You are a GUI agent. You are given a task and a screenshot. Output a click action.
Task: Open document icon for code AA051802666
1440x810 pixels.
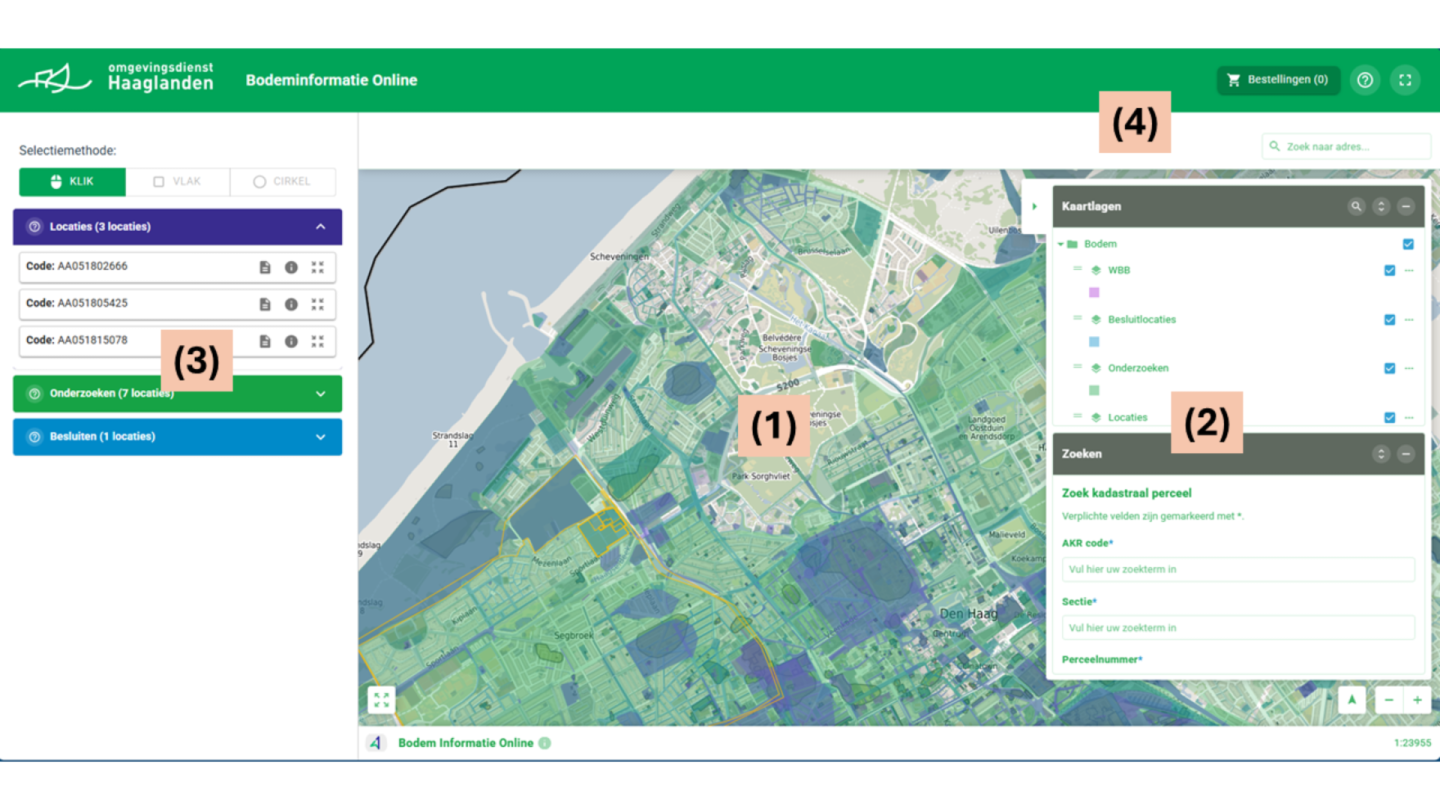[x=265, y=267]
